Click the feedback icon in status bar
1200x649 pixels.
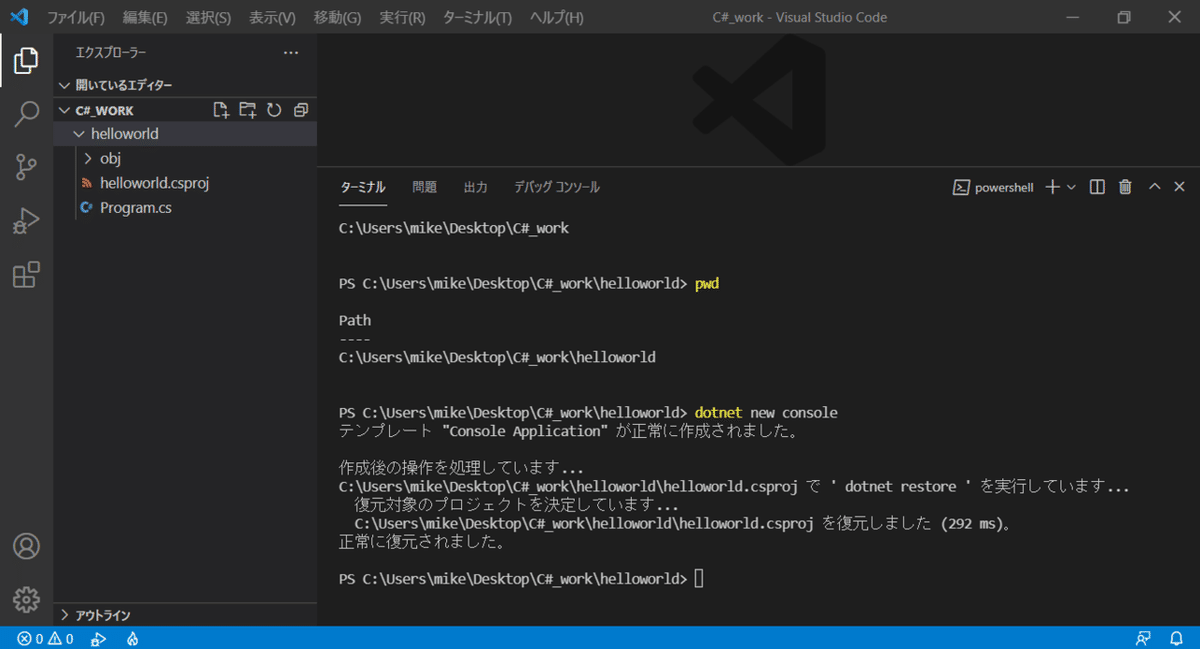(x=1143, y=638)
